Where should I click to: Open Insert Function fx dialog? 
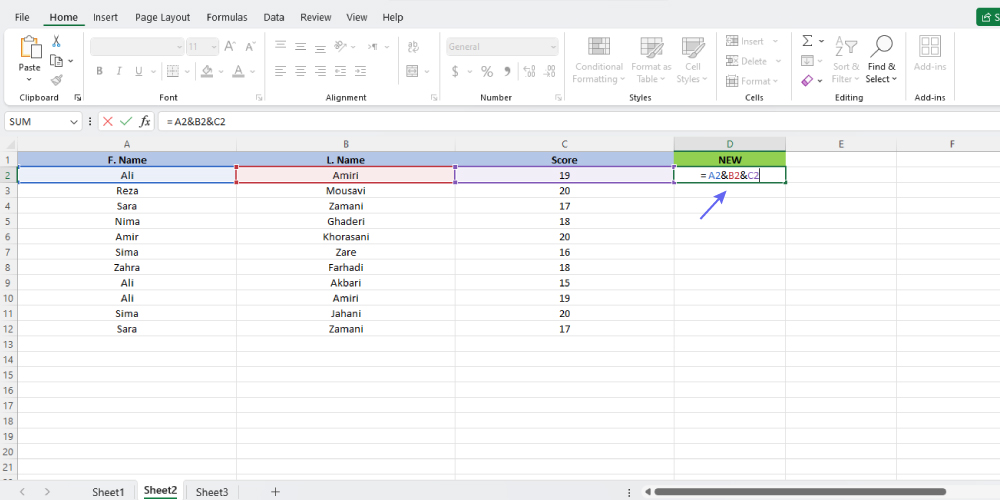point(145,121)
